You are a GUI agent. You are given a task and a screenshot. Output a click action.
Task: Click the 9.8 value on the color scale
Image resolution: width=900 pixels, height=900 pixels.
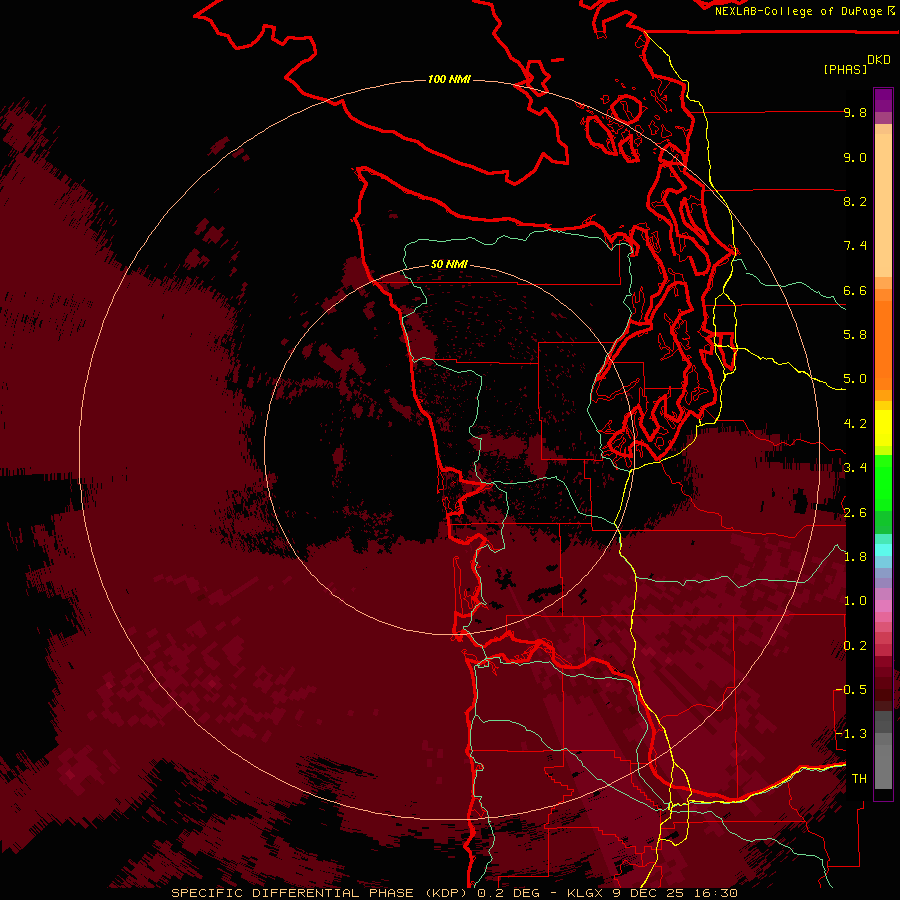click(855, 112)
